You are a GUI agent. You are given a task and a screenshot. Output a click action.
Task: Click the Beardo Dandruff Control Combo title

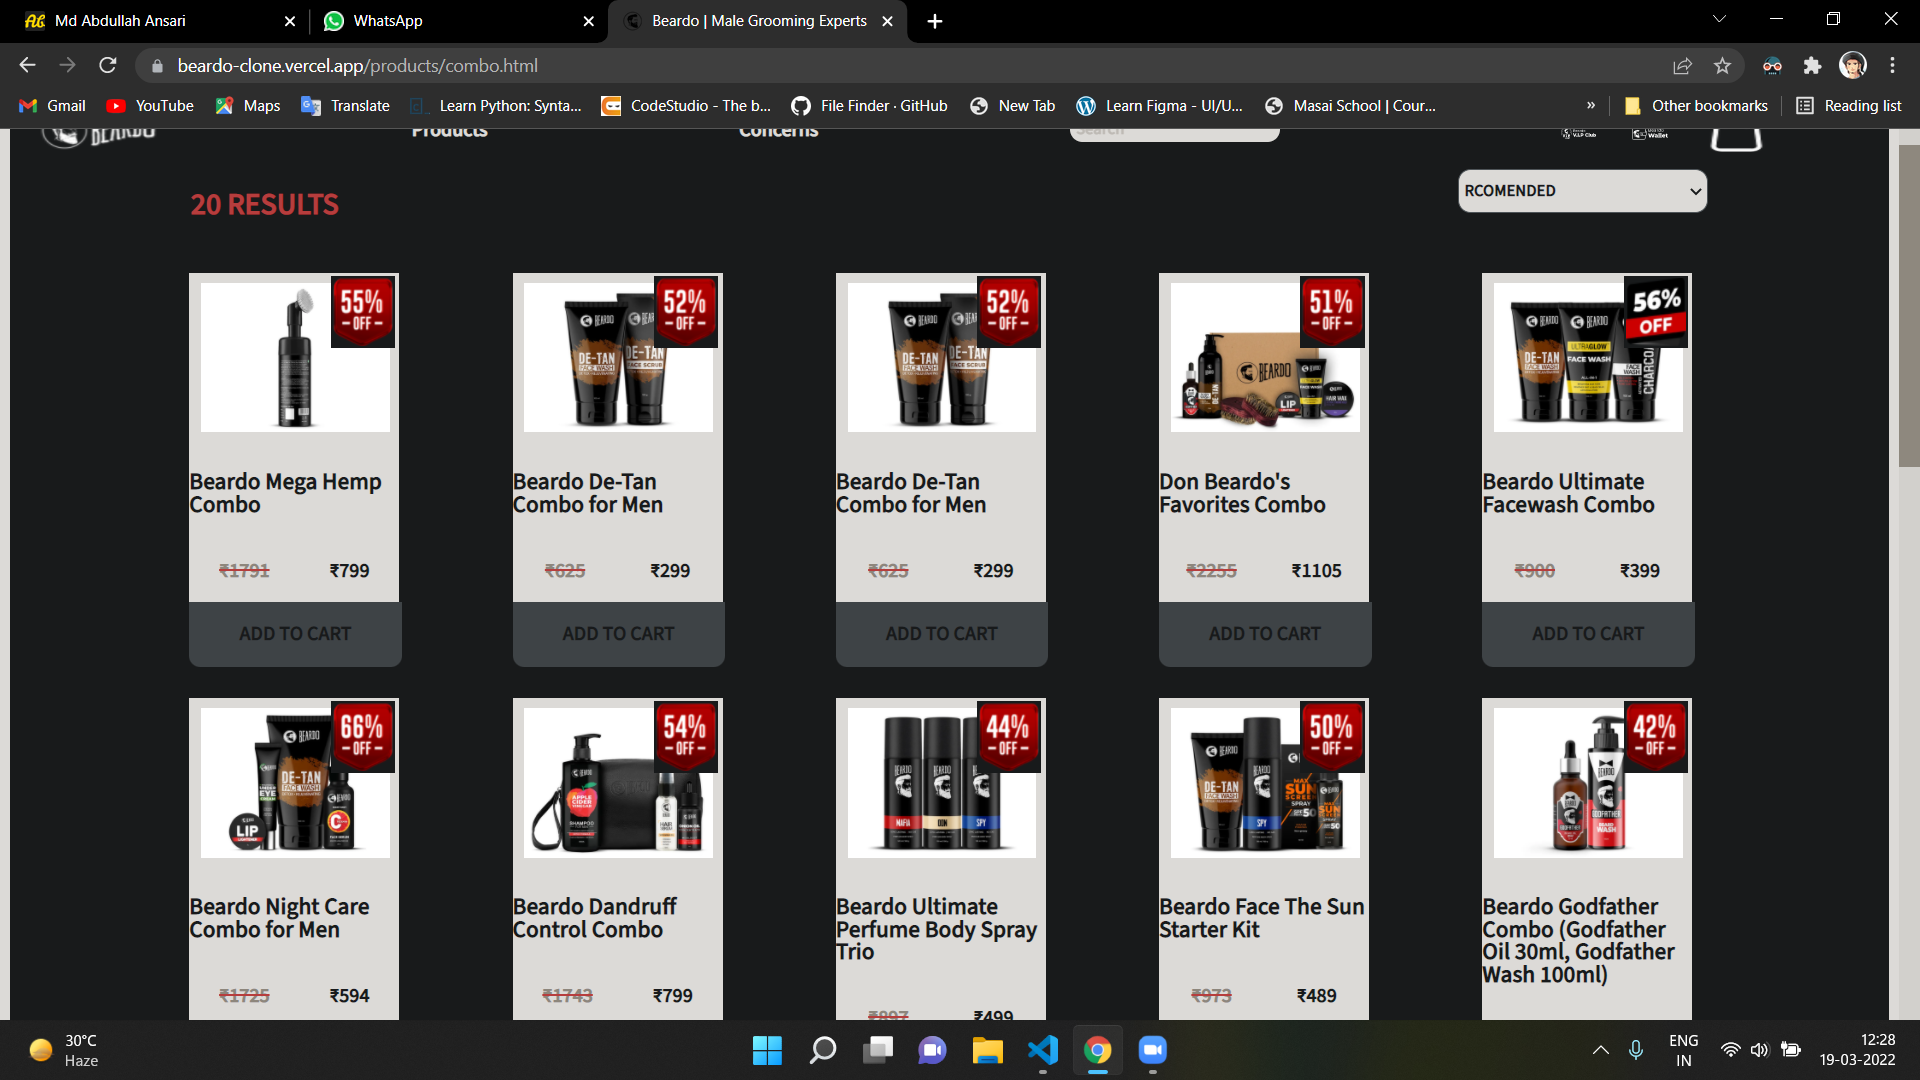point(594,918)
